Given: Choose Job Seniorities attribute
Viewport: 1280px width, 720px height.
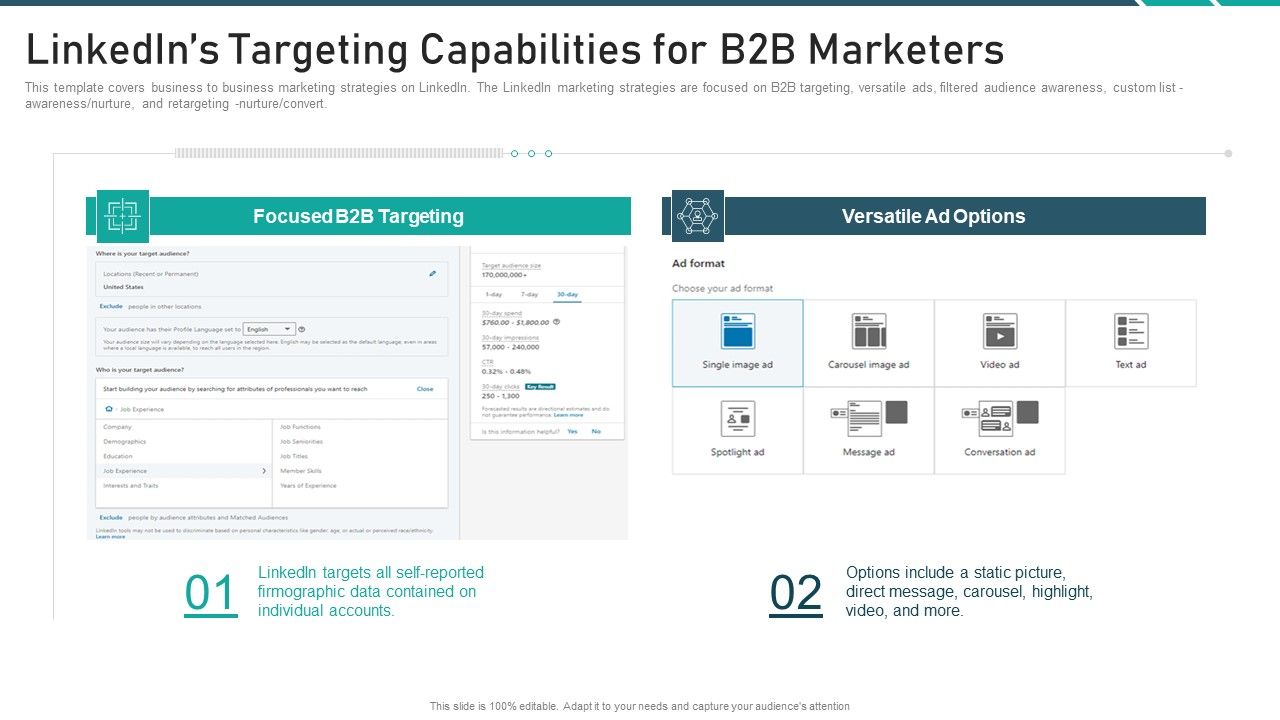Looking at the screenshot, I should pyautogui.click(x=302, y=441).
